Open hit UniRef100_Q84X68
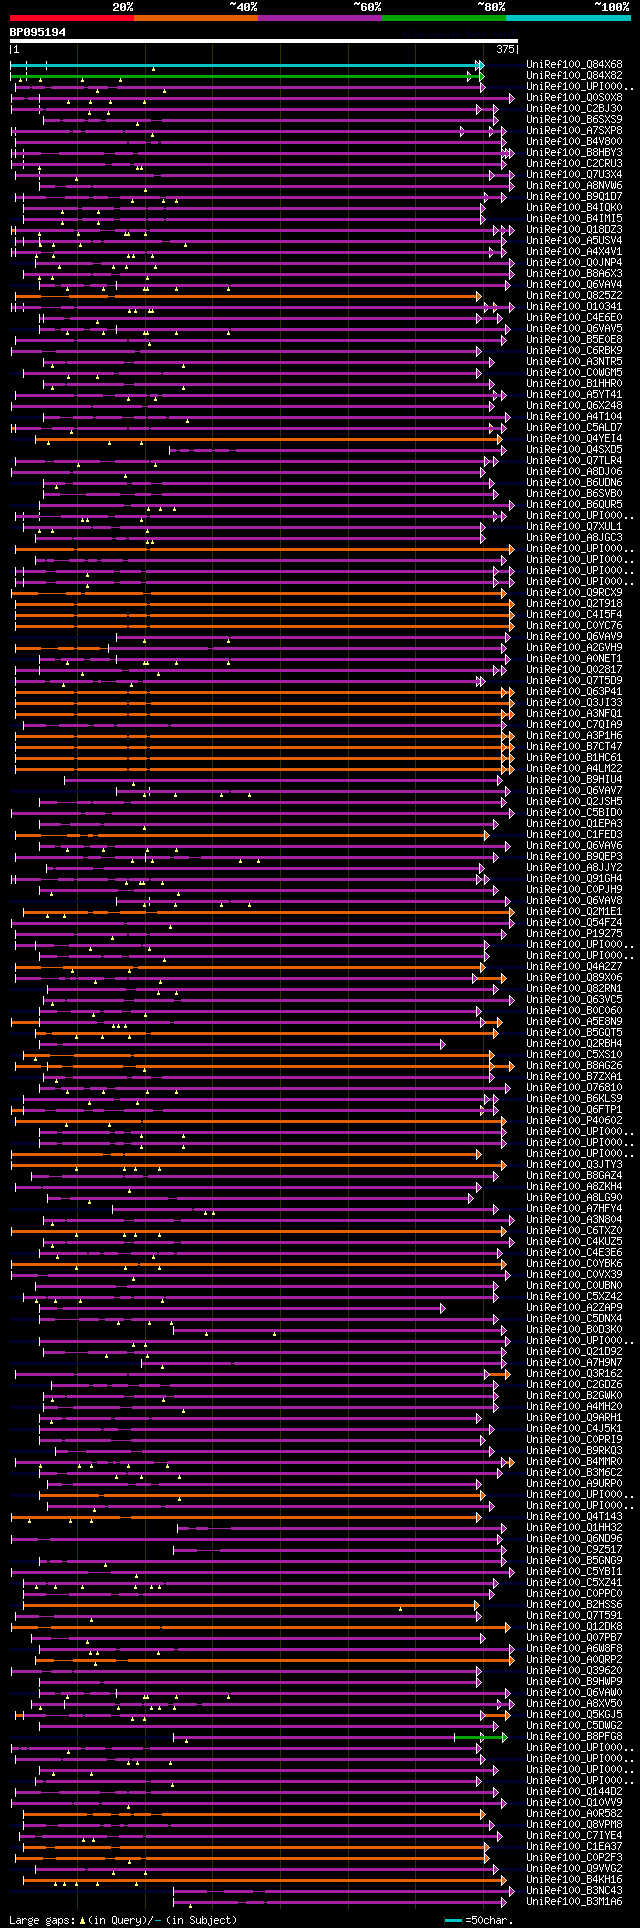This screenshot has width=640, height=1928. point(574,65)
